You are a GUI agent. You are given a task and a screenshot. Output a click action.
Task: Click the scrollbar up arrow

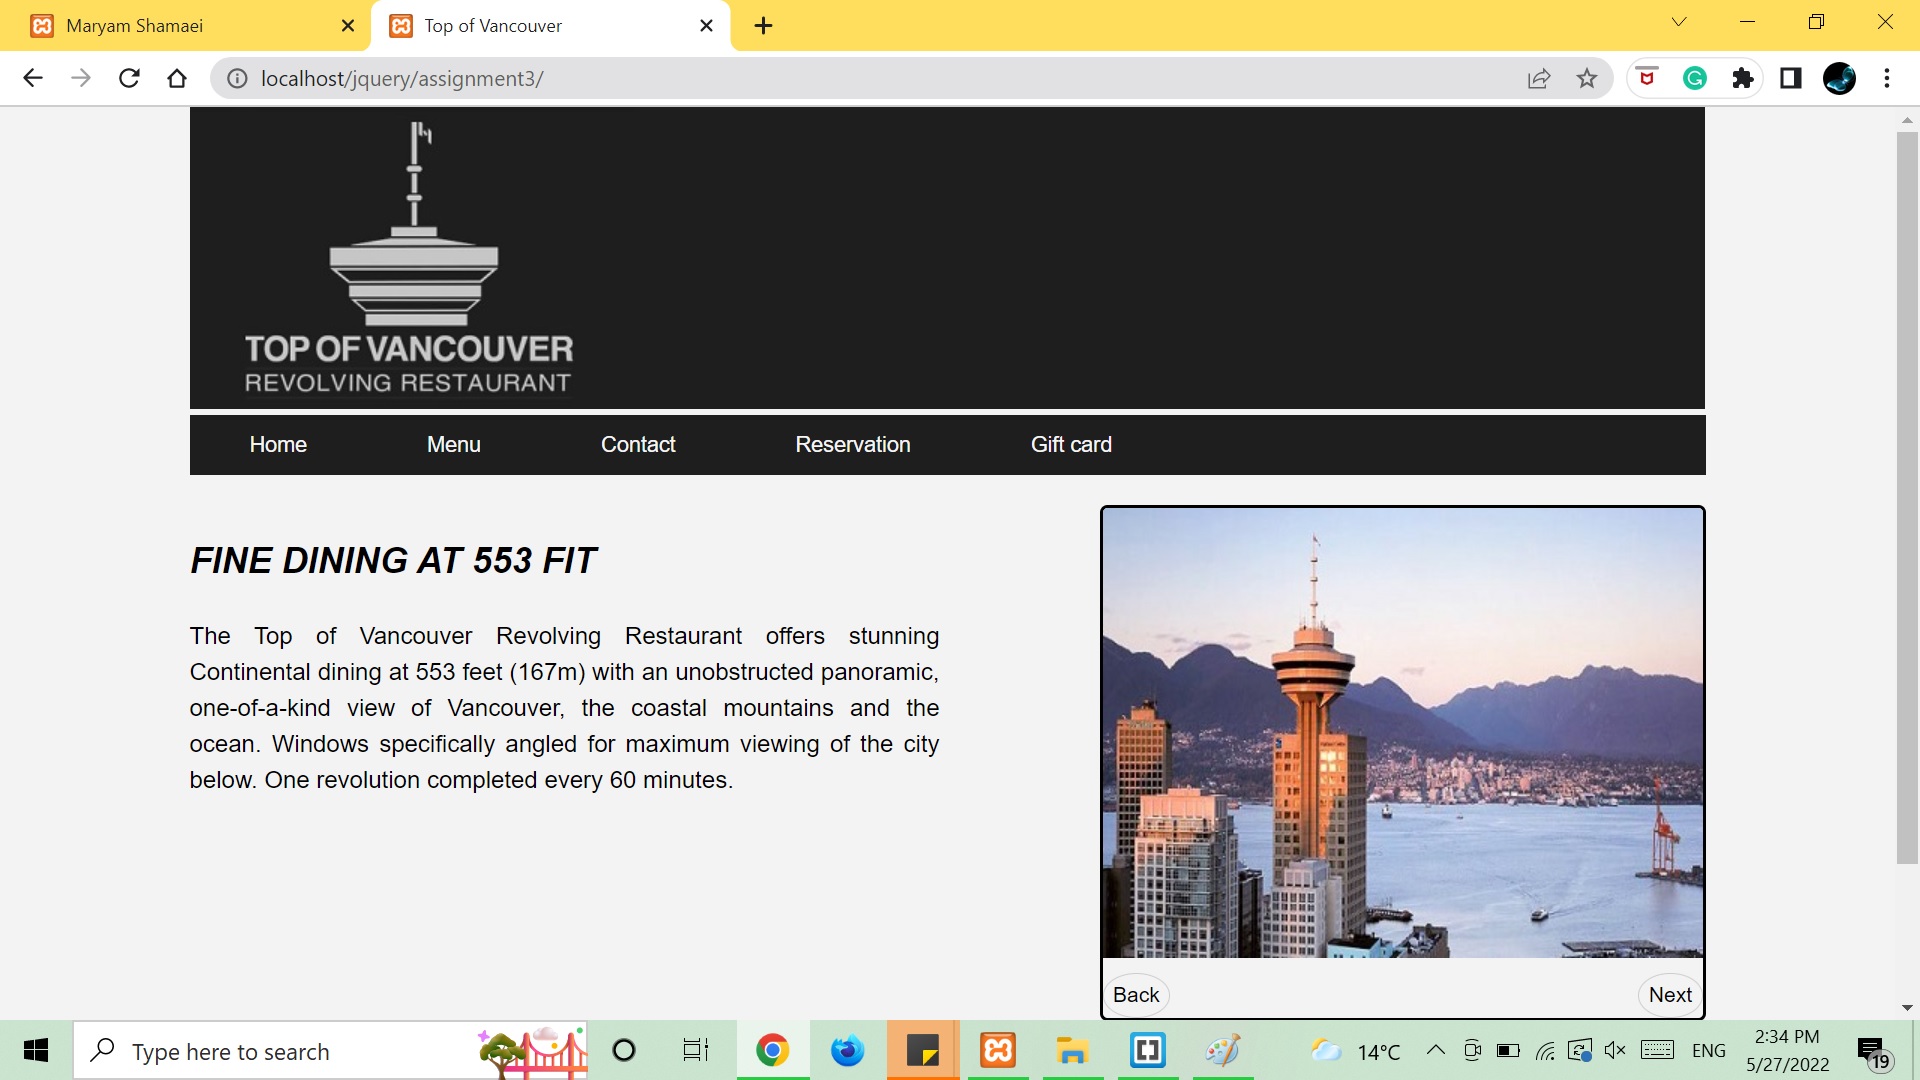point(1907,120)
